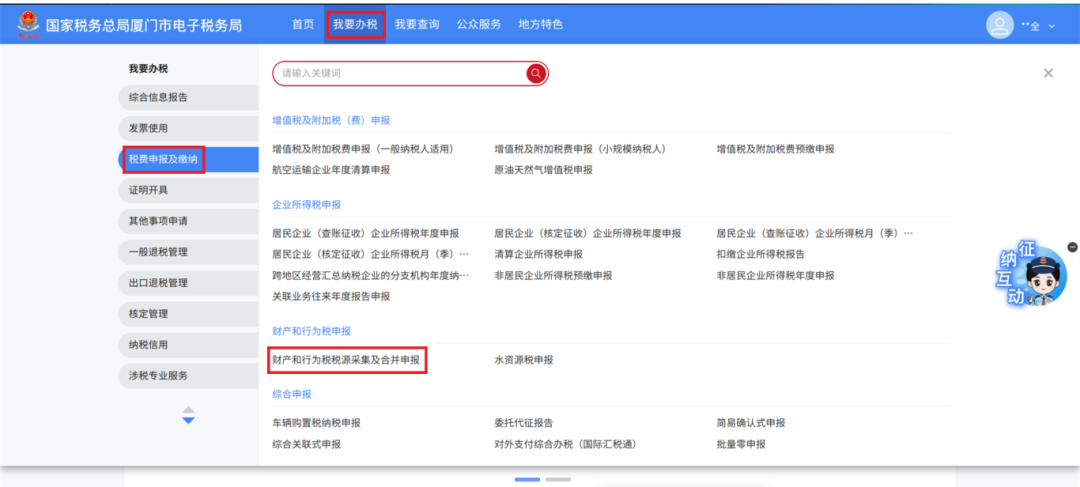Select 发票使用 in sidebar
This screenshot has height=487, width=1080.
(189, 128)
